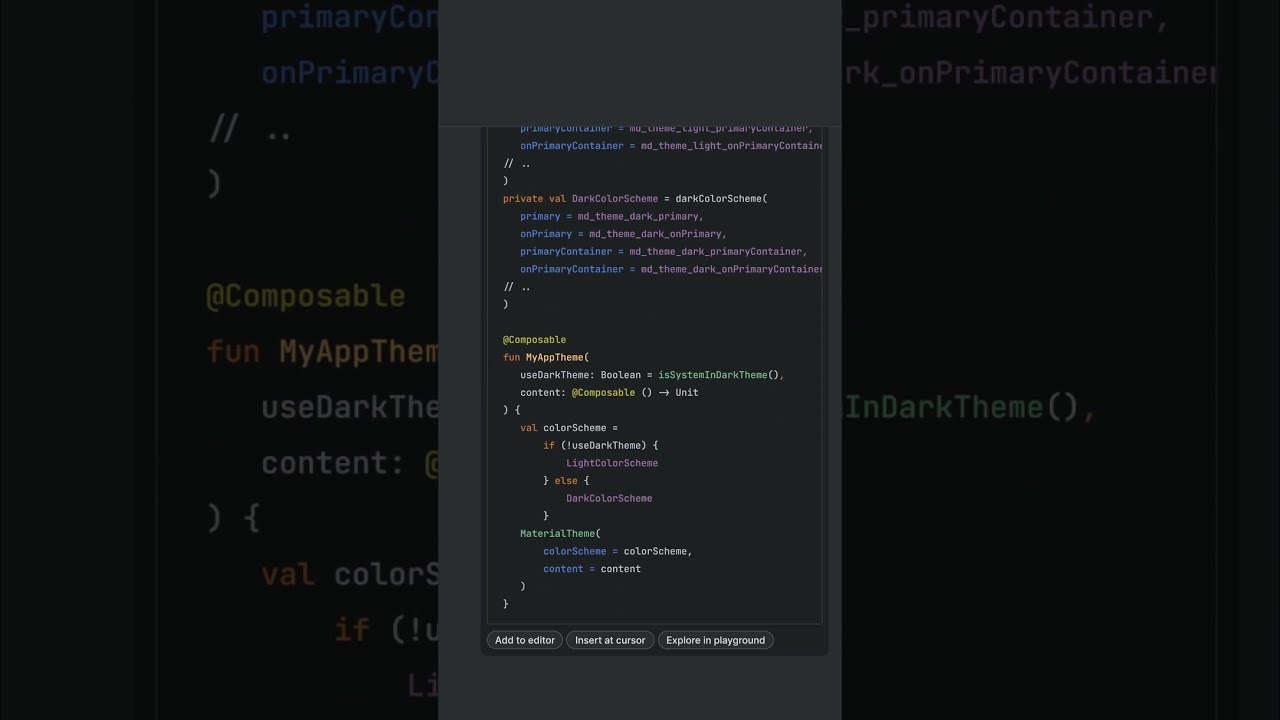Image resolution: width=1280 pixels, height=720 pixels.
Task: Open Explore in playground
Action: coord(715,640)
